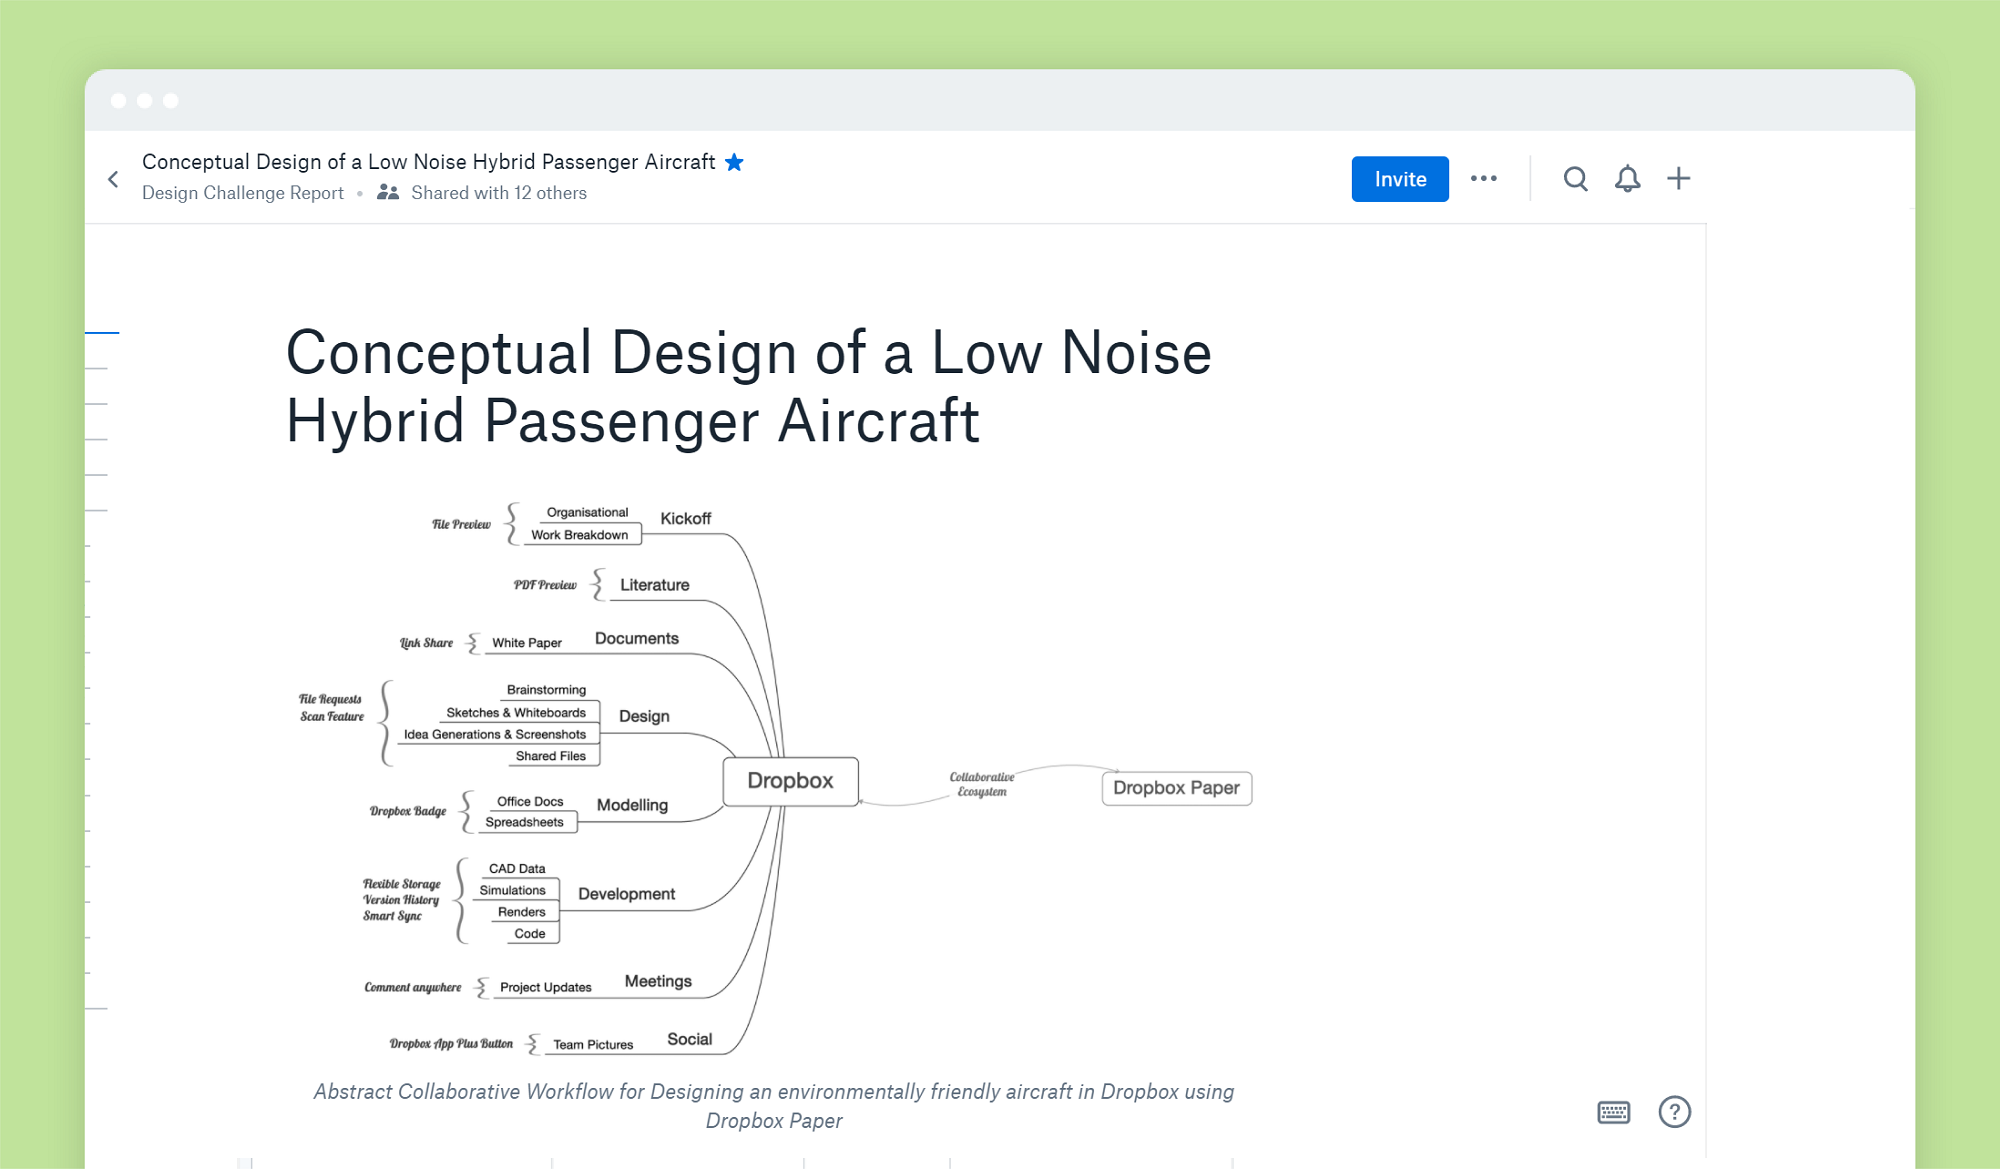Go back using the left chevron arrow

tap(113, 179)
